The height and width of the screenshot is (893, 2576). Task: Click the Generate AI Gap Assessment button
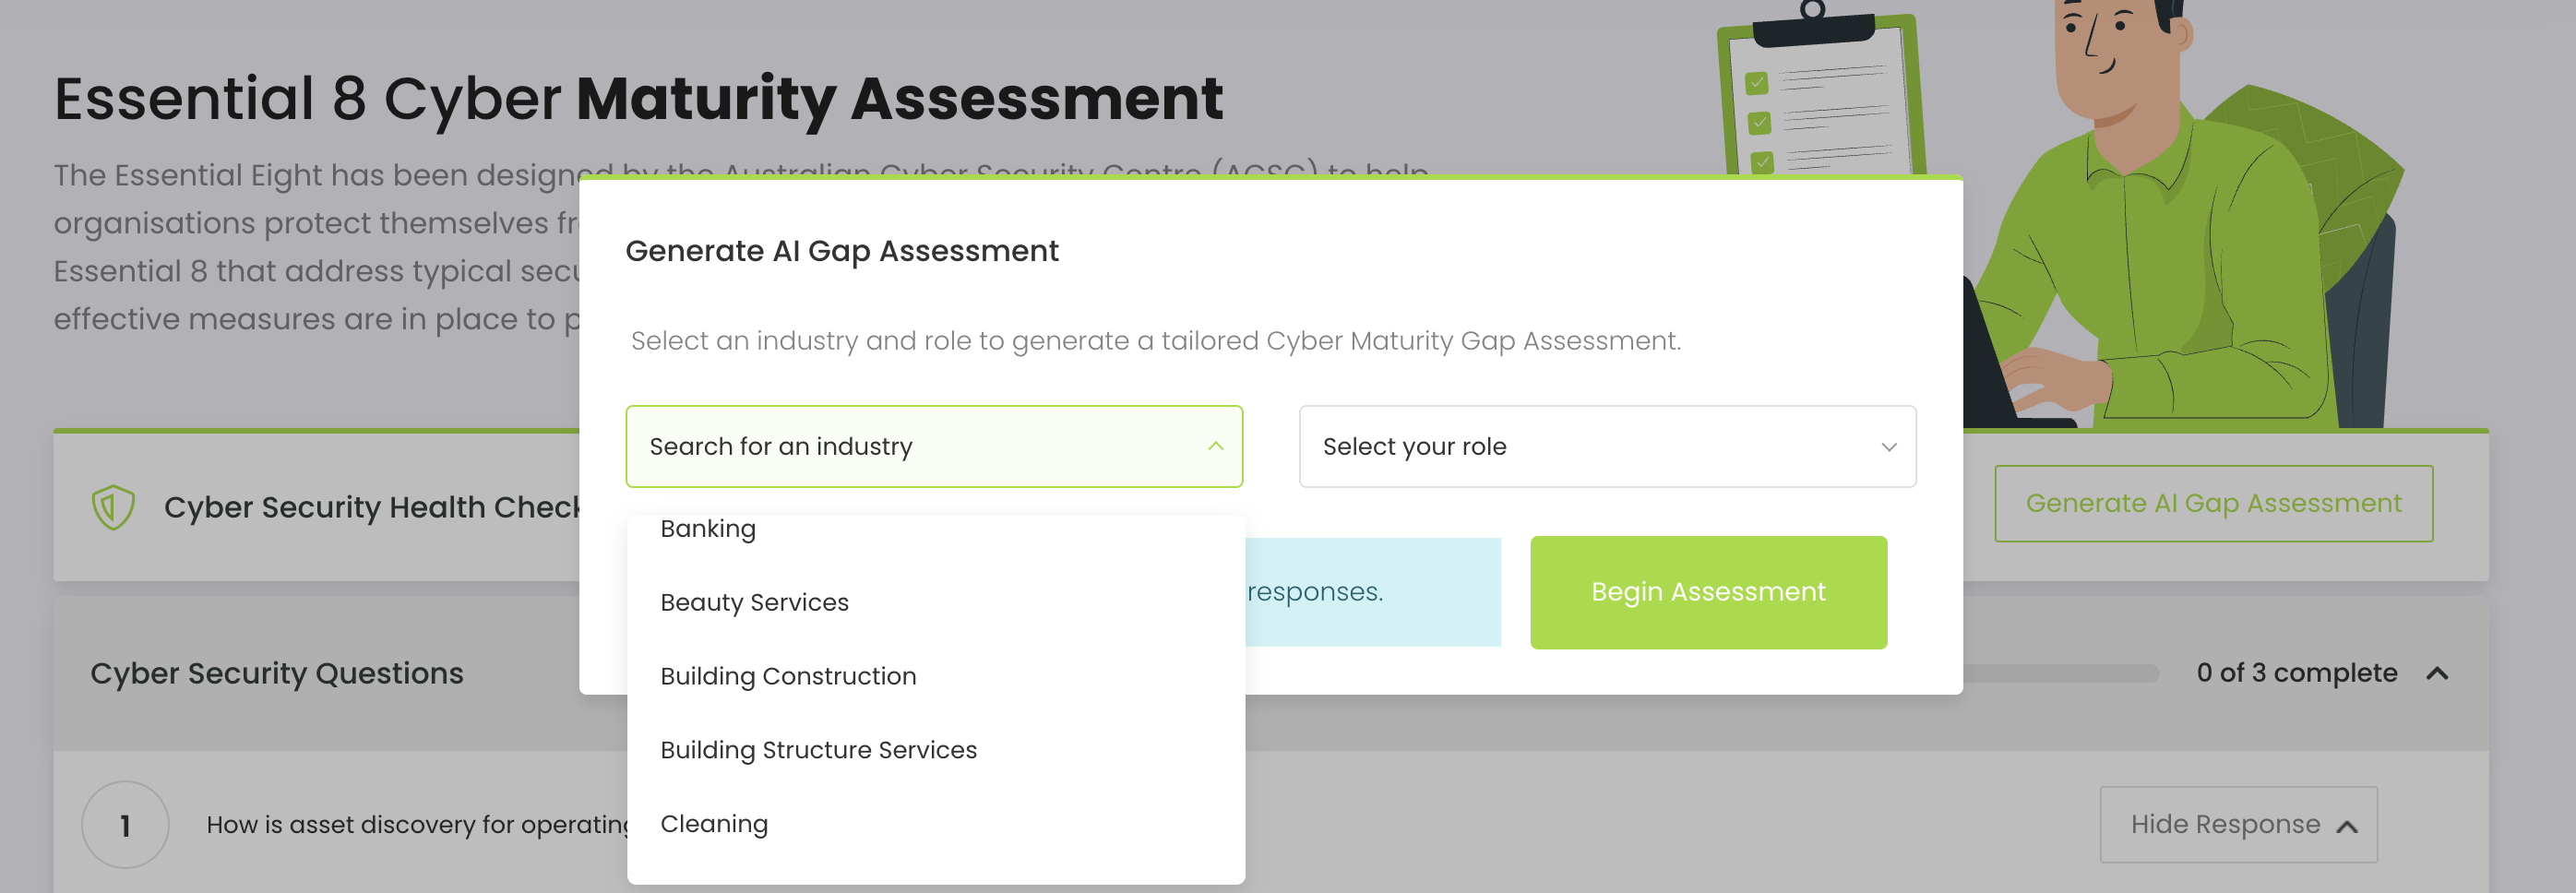pos(2212,503)
